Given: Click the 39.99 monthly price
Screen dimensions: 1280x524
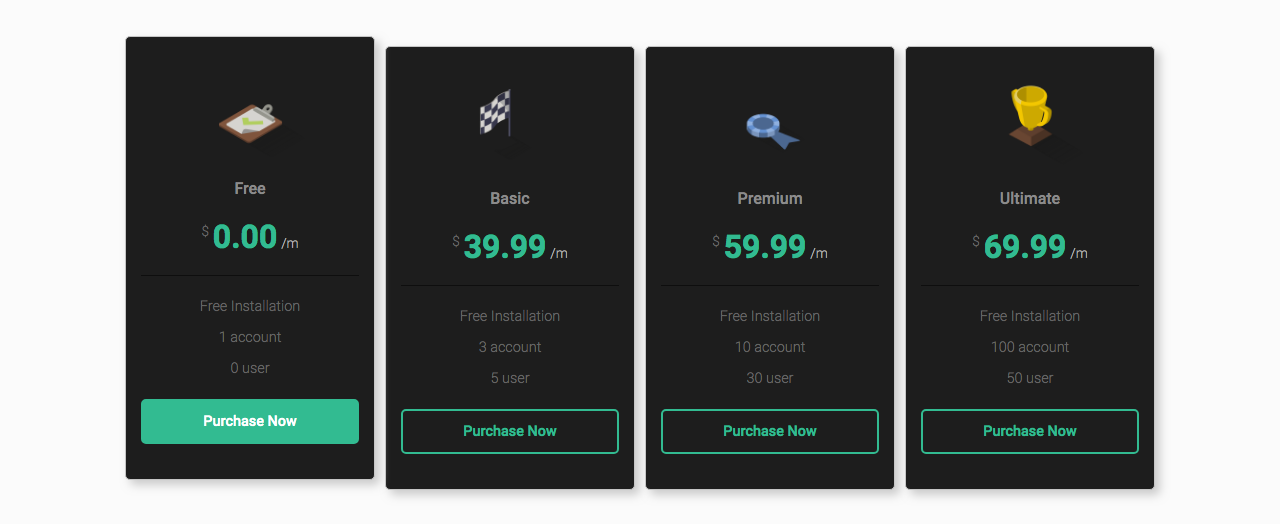Looking at the screenshot, I should click(505, 247).
